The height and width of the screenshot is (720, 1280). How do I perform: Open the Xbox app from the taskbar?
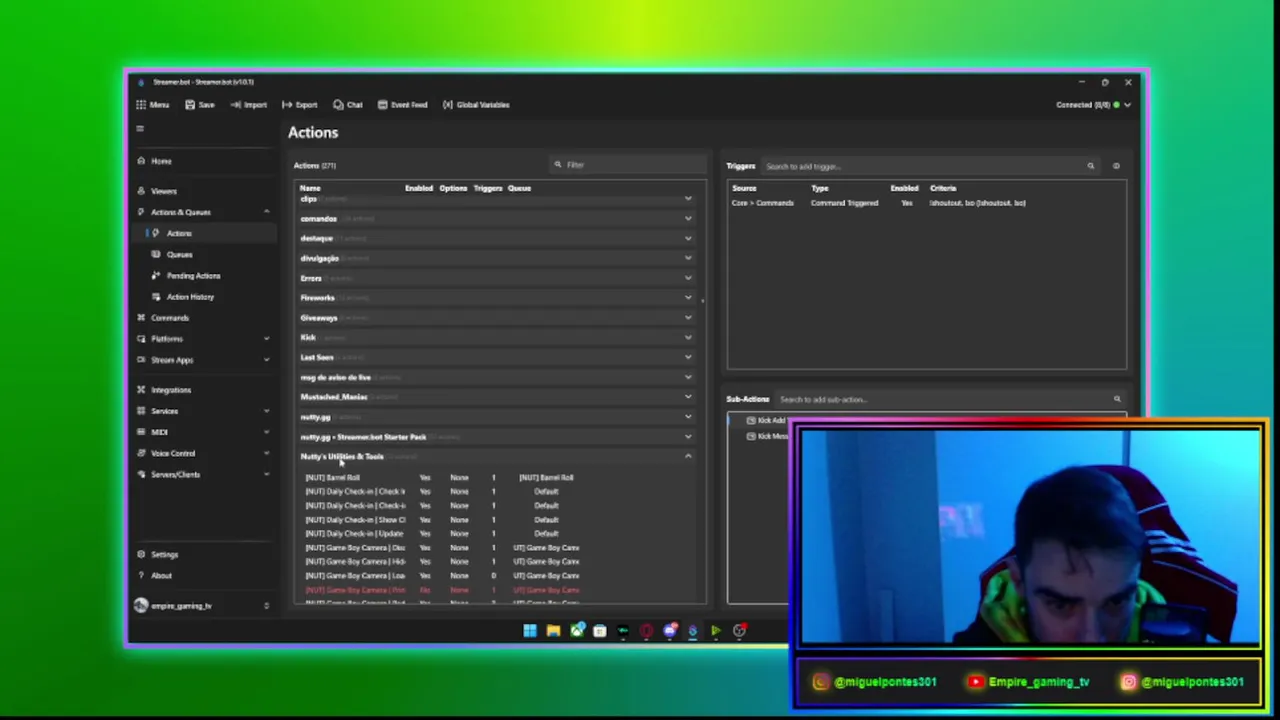click(577, 630)
